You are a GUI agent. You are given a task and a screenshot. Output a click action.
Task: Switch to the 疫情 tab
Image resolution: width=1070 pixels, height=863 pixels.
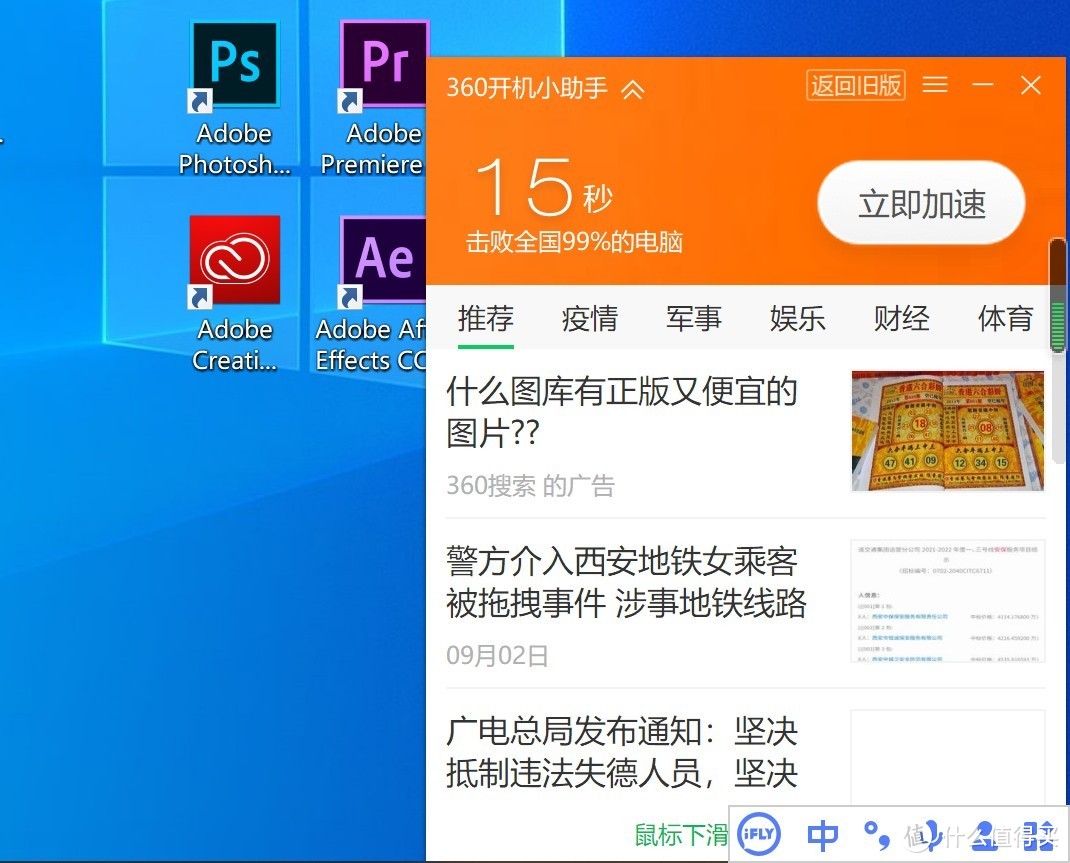click(x=590, y=318)
